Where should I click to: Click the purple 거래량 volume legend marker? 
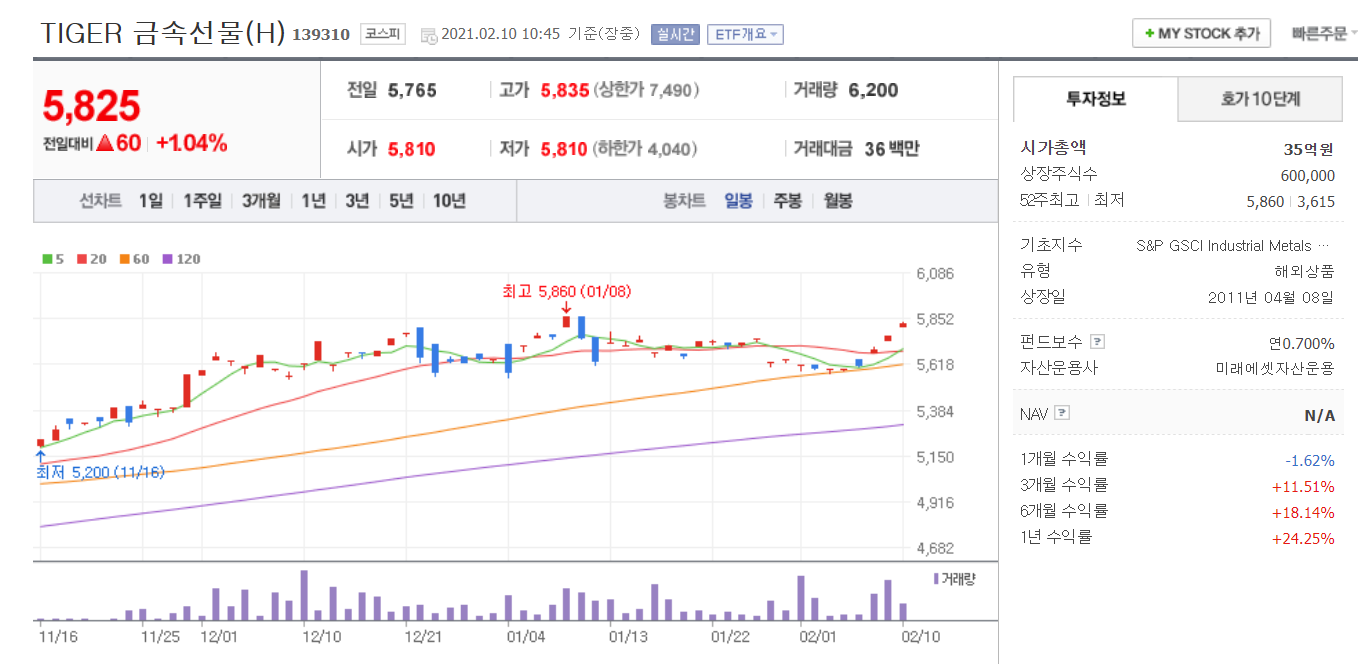point(936,579)
